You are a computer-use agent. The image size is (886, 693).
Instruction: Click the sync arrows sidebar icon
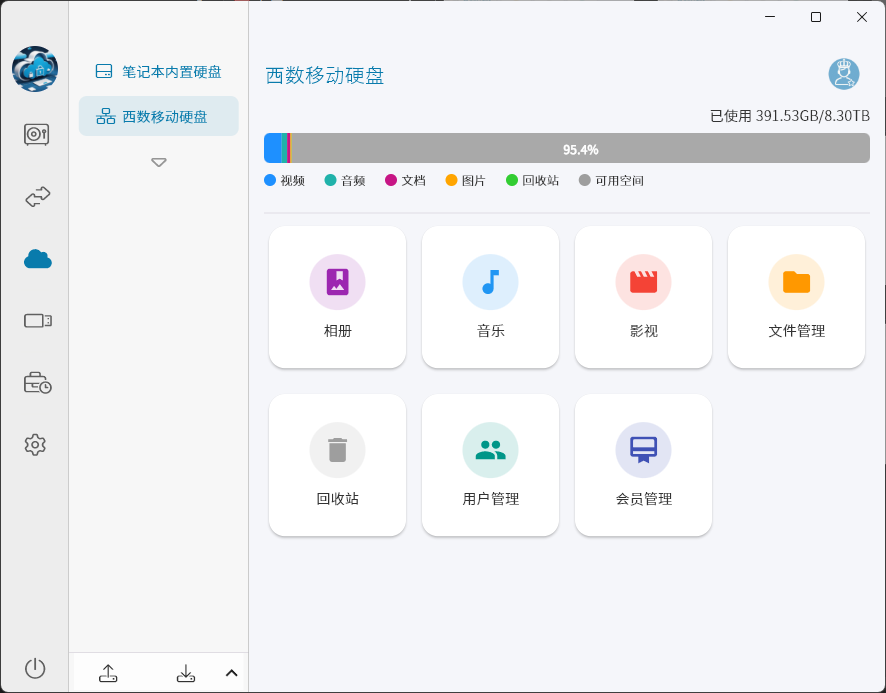37,197
